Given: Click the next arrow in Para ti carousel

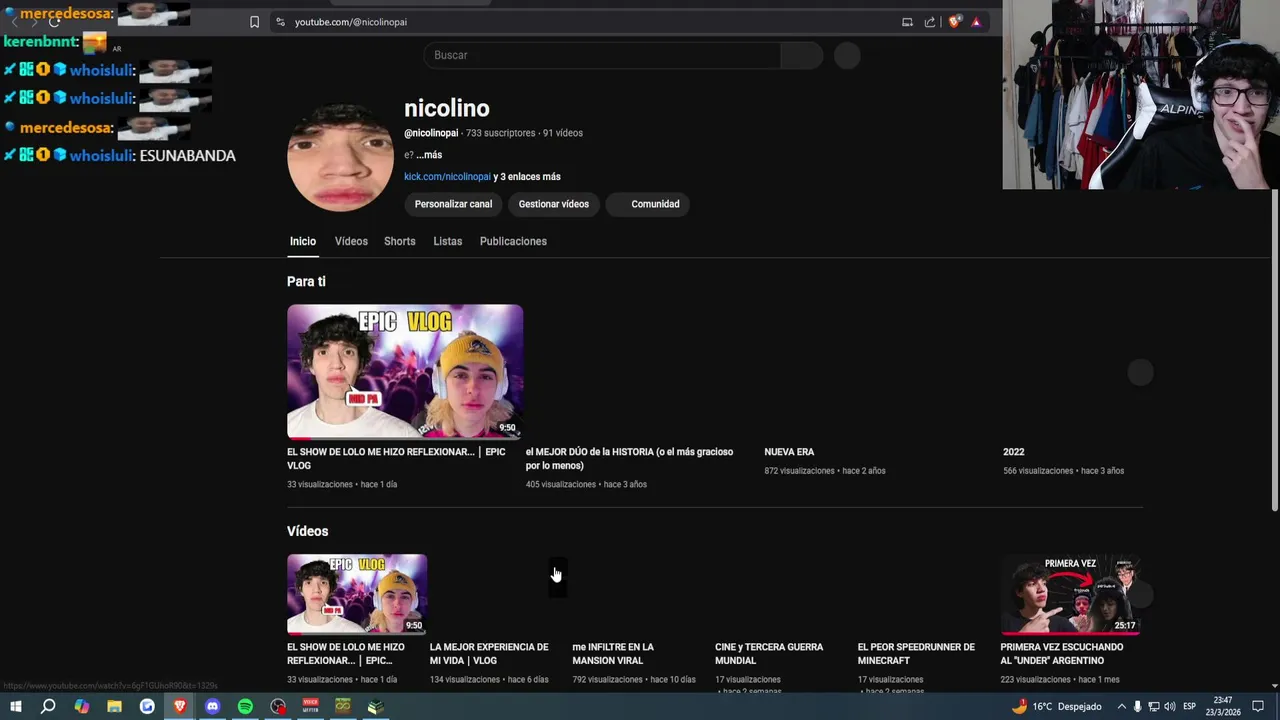Looking at the screenshot, I should coord(1140,372).
